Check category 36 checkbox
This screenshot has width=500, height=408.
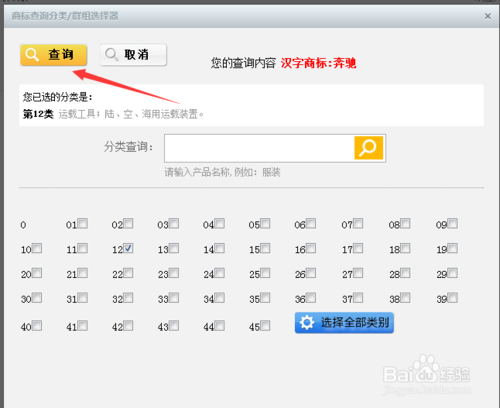pos(311,298)
